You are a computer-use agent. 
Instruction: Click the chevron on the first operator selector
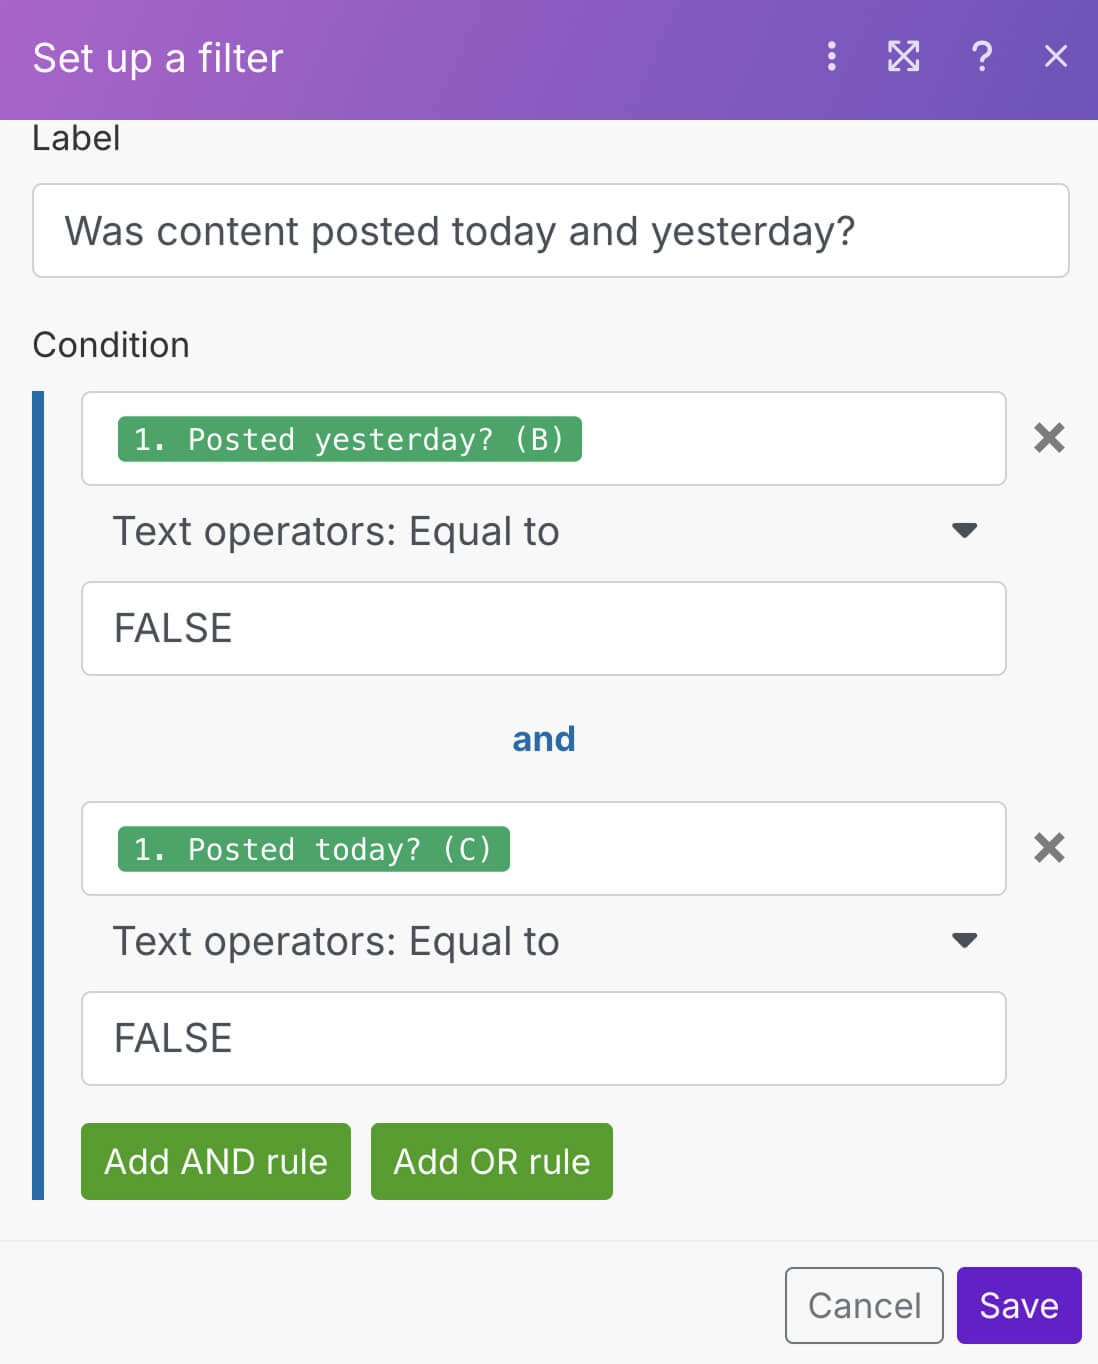(963, 531)
